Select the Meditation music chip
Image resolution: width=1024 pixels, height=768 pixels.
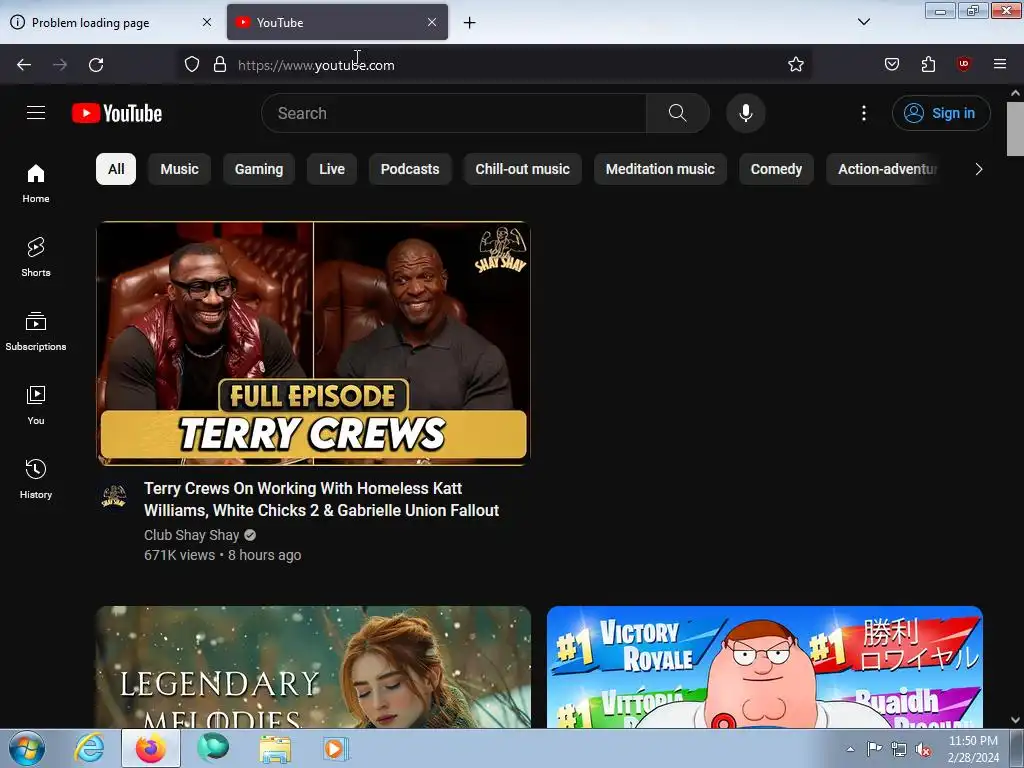(660, 169)
